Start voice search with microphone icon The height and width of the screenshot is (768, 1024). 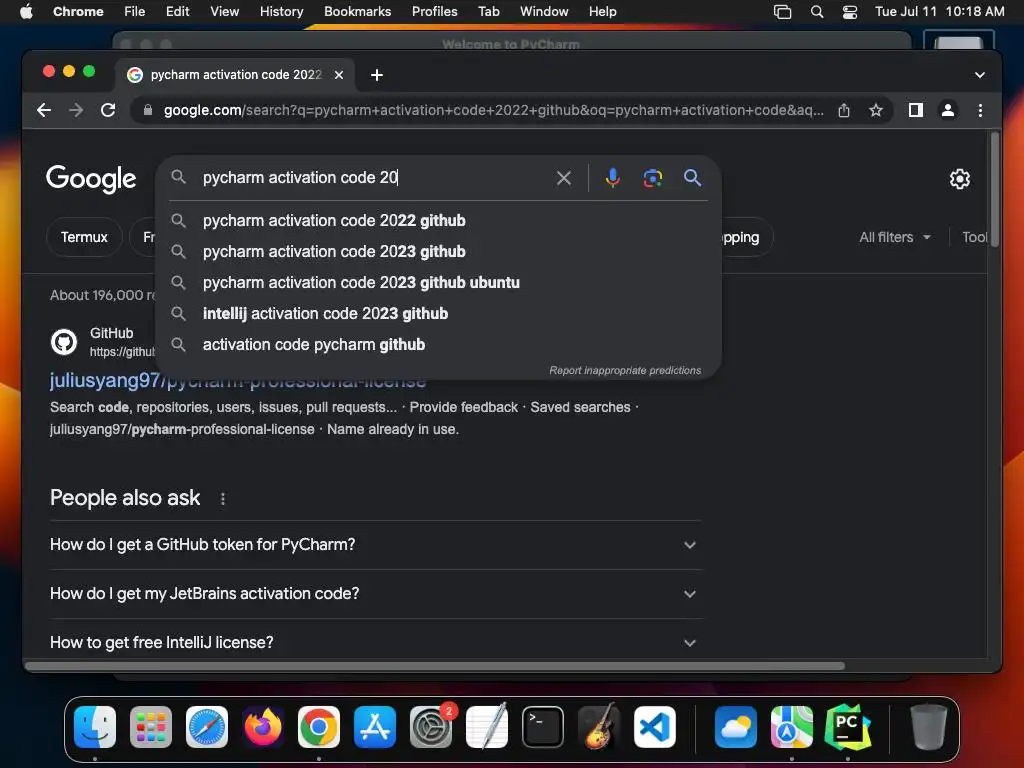click(613, 178)
